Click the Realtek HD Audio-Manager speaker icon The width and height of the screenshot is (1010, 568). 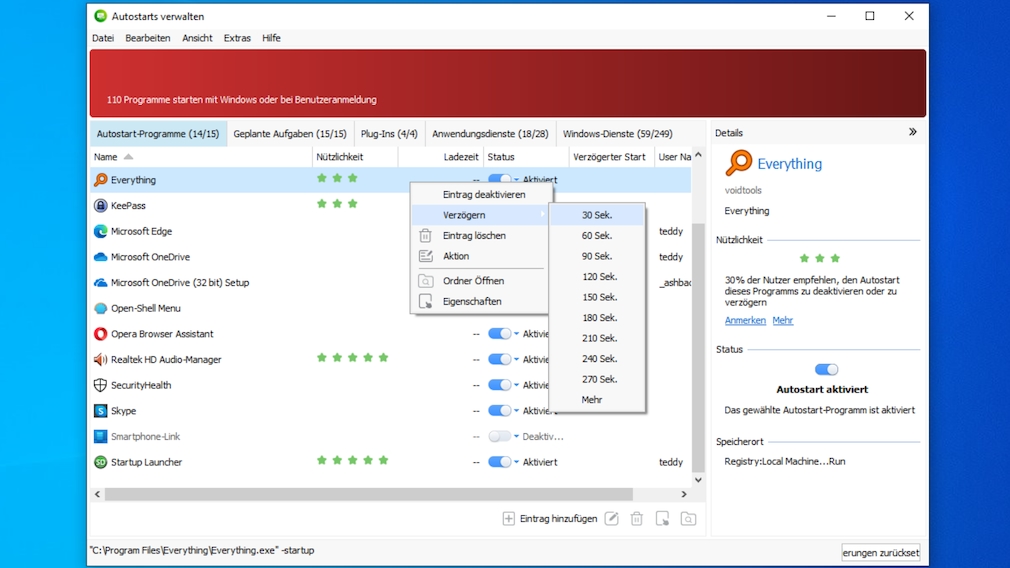[x=100, y=359]
